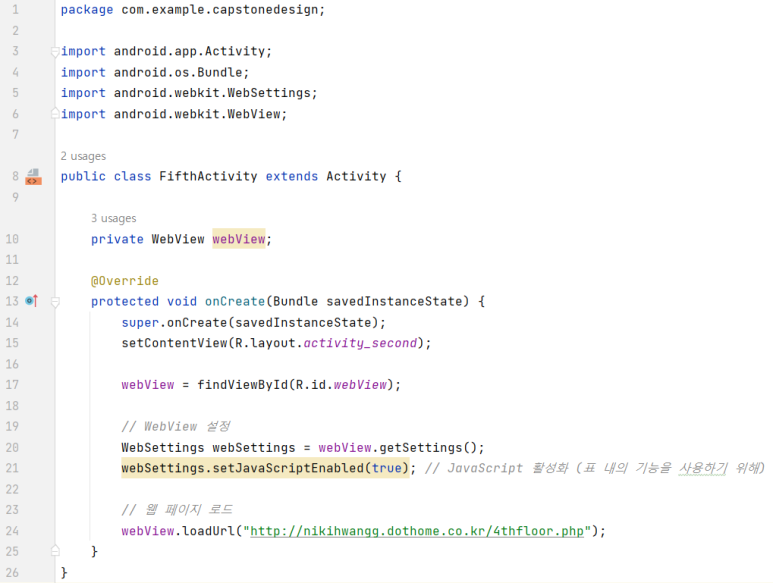Click the onCreate method name on line 13
The width and height of the screenshot is (773, 583).
point(235,302)
